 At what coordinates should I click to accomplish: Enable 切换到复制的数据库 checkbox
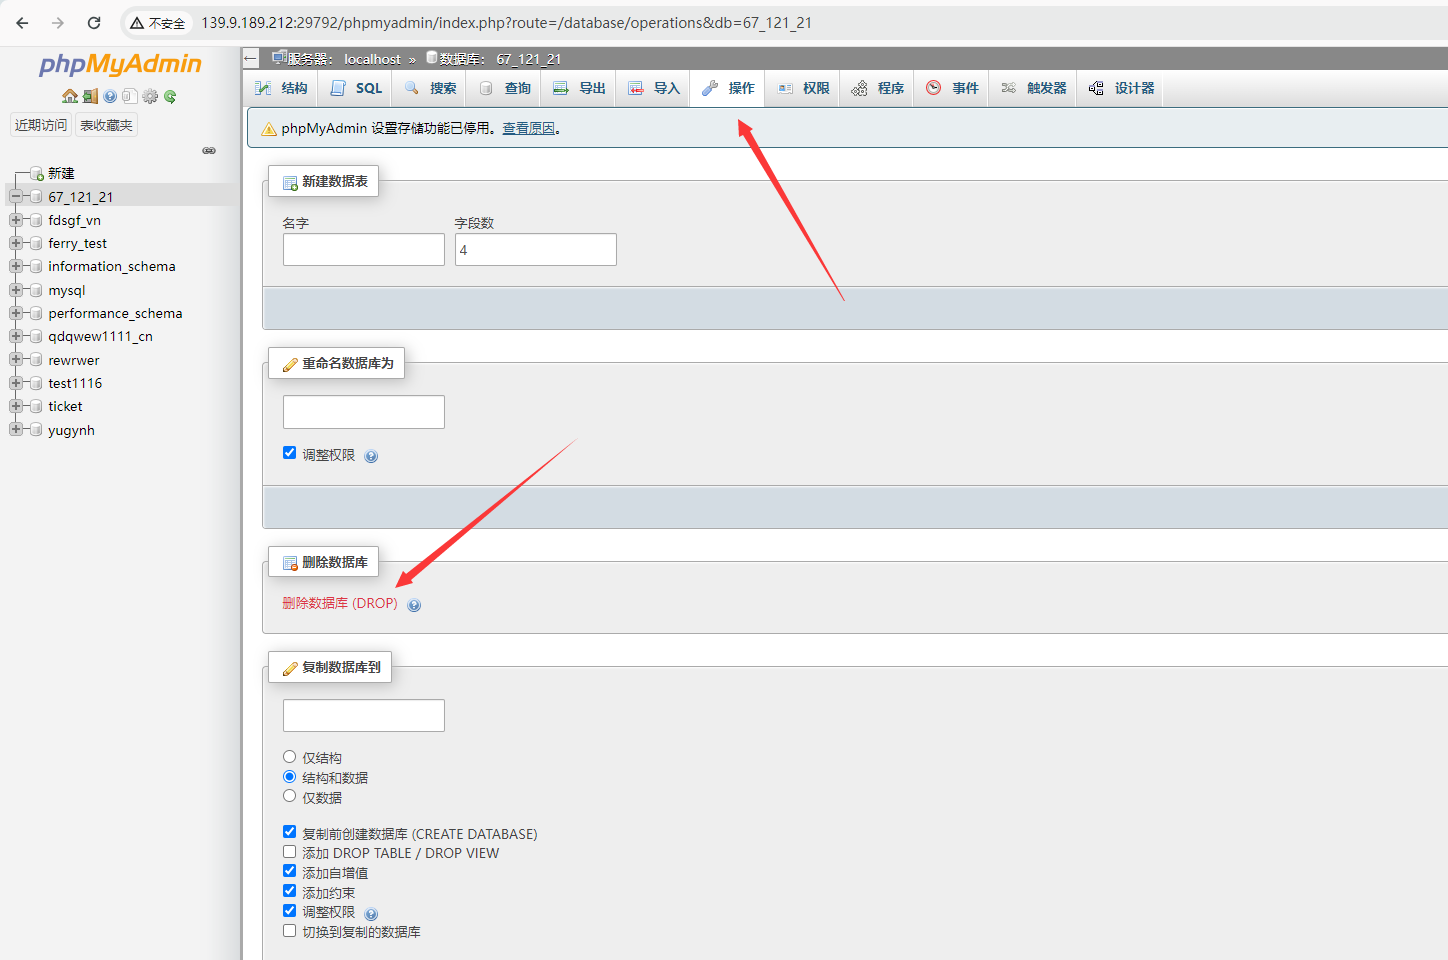pos(290,930)
